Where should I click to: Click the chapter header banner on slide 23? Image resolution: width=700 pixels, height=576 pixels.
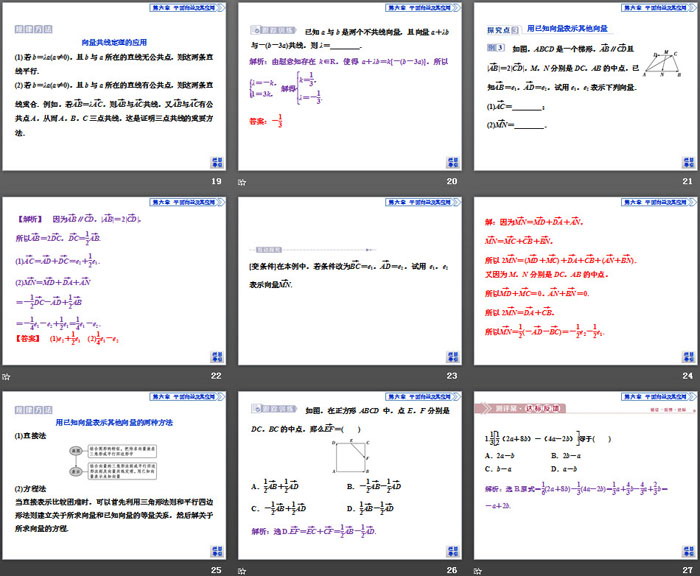point(423,202)
